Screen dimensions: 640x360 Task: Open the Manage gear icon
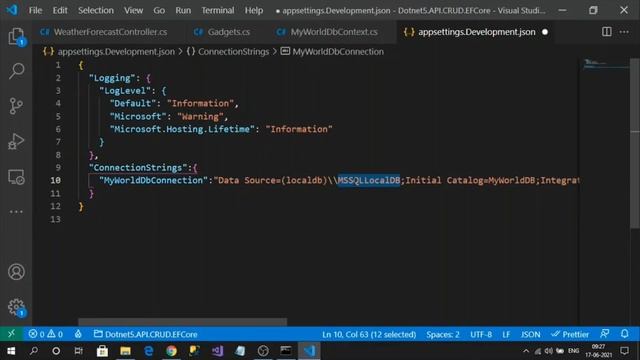[x=16, y=307]
